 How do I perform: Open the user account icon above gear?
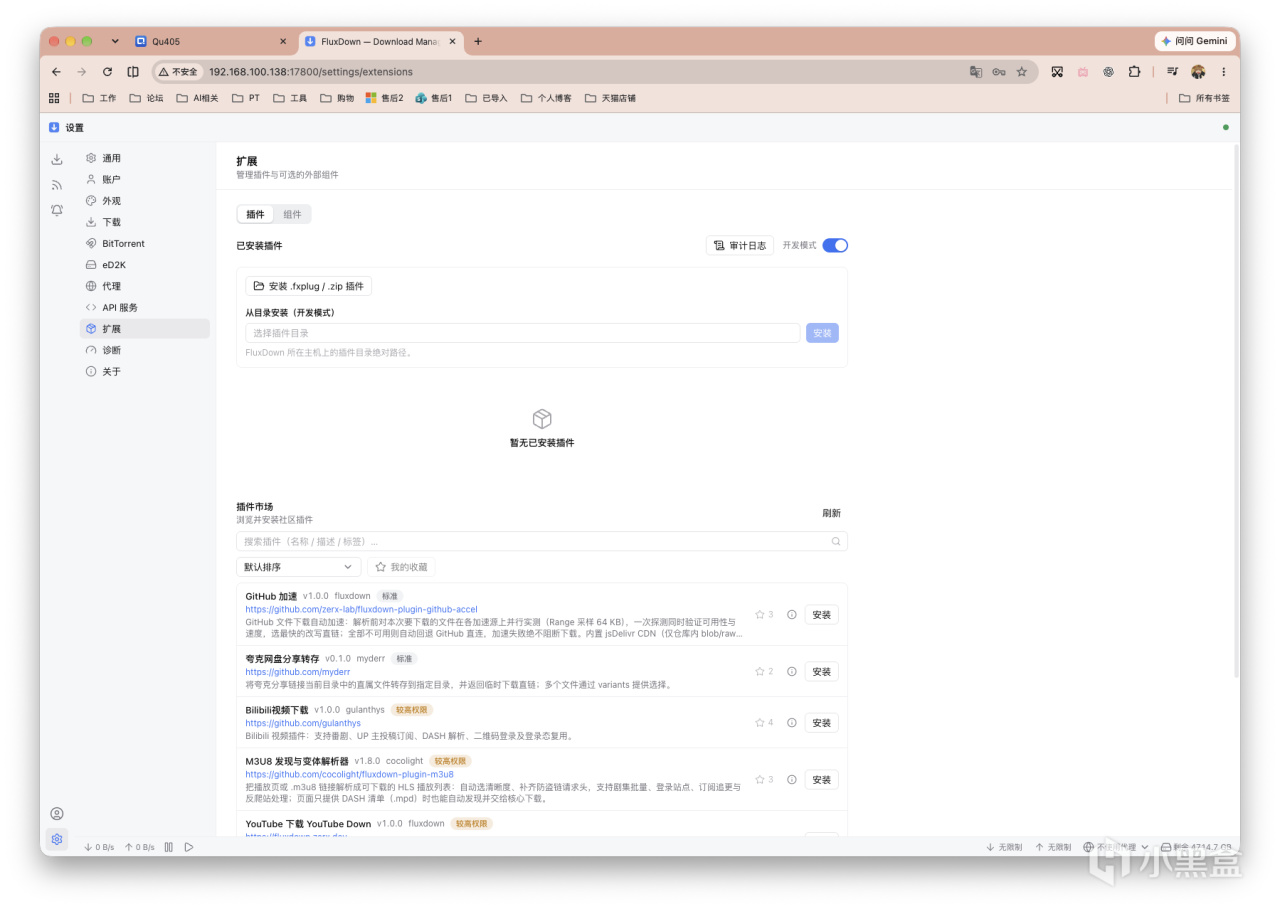[x=57, y=814]
